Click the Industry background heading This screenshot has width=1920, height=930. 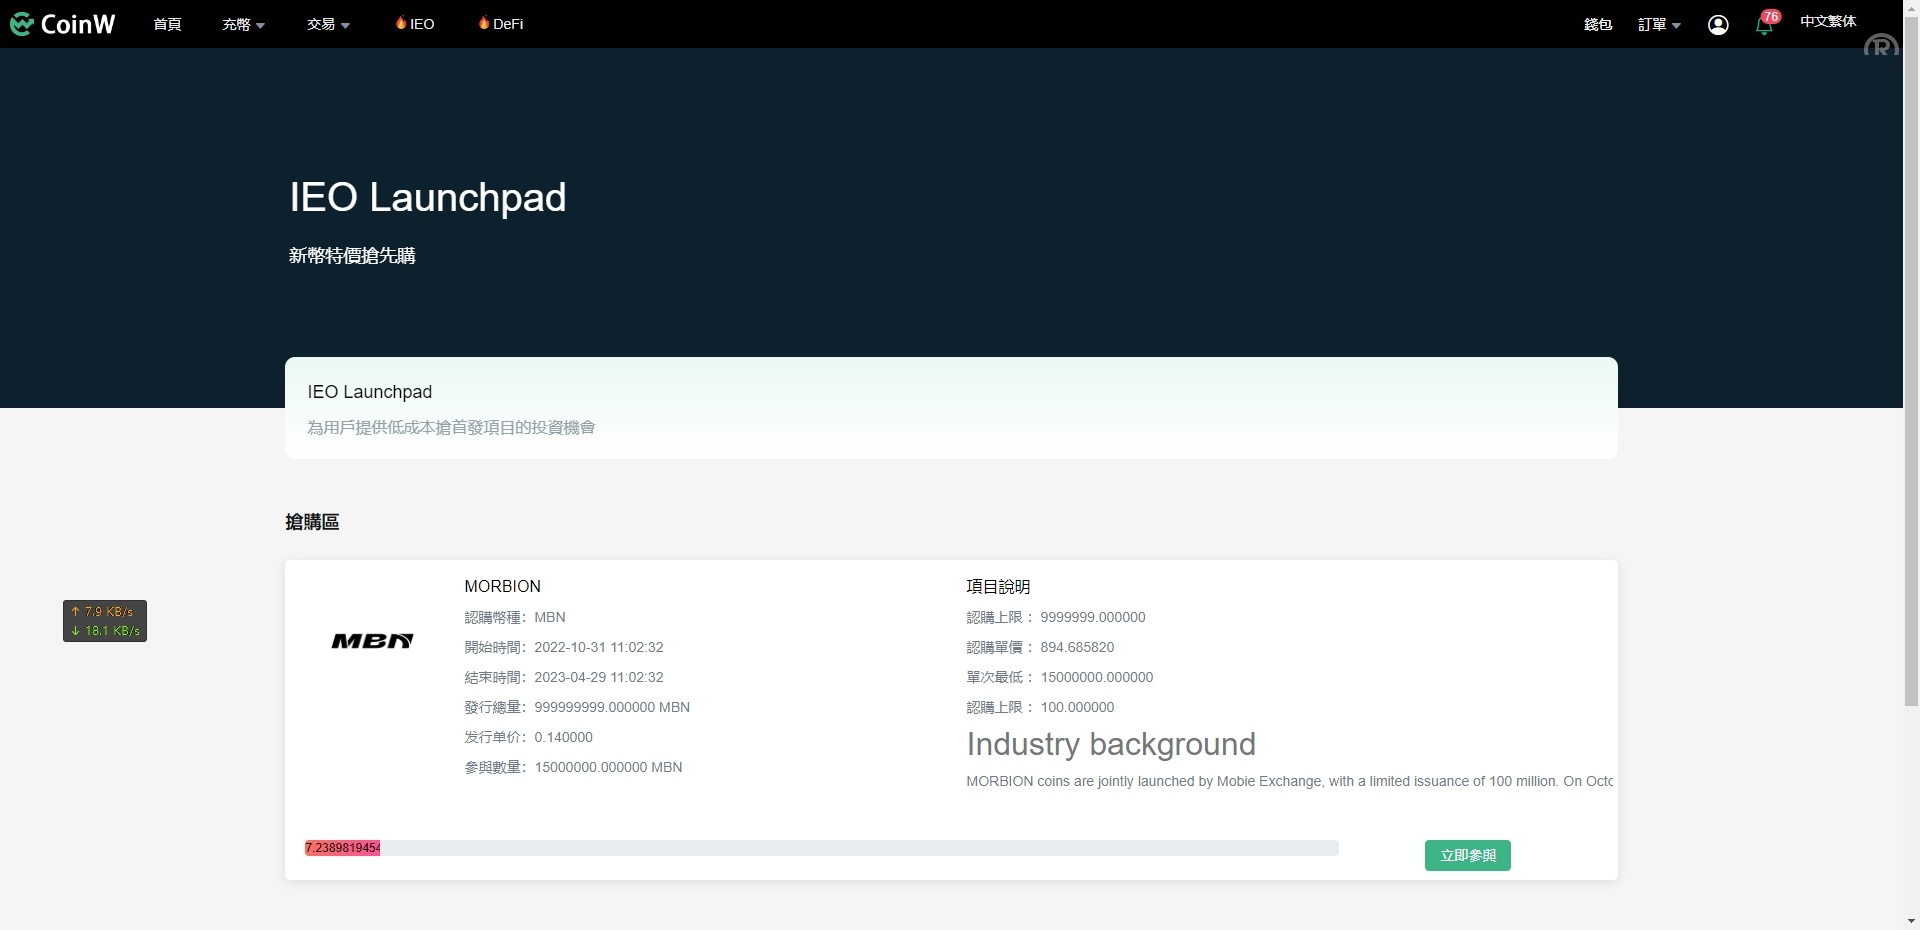(x=1110, y=744)
